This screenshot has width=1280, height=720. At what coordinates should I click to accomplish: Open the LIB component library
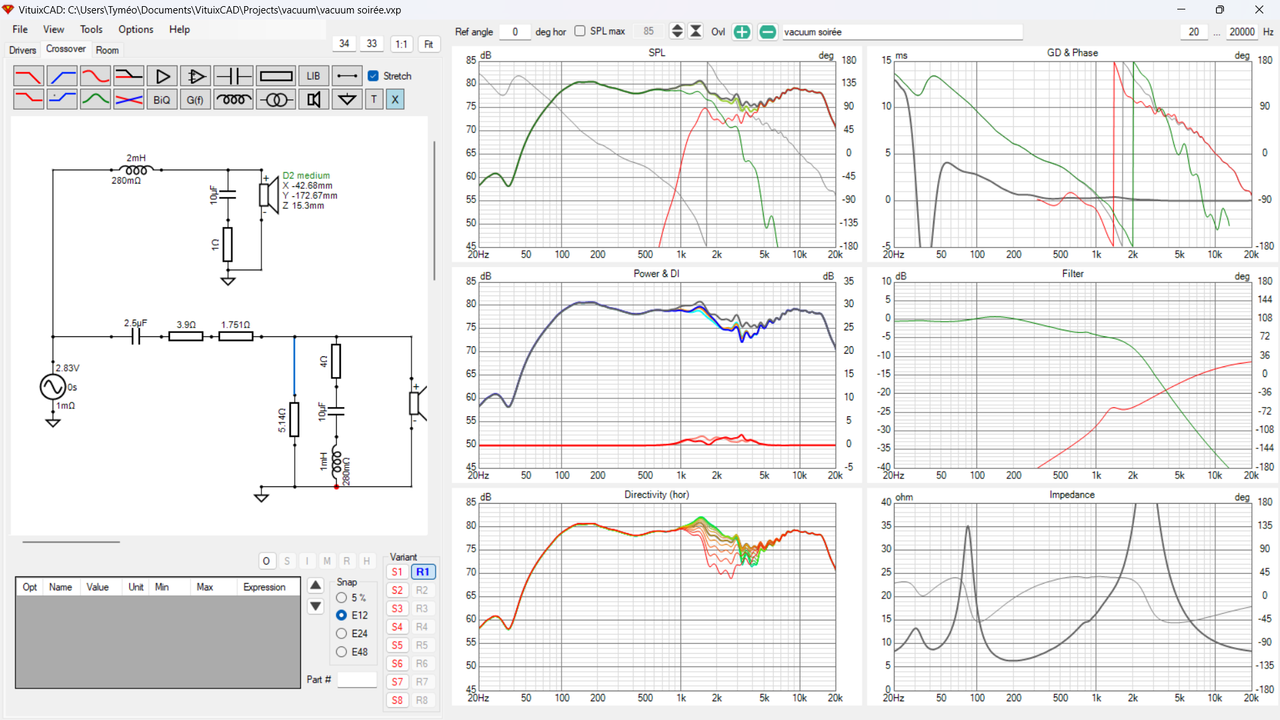click(313, 76)
